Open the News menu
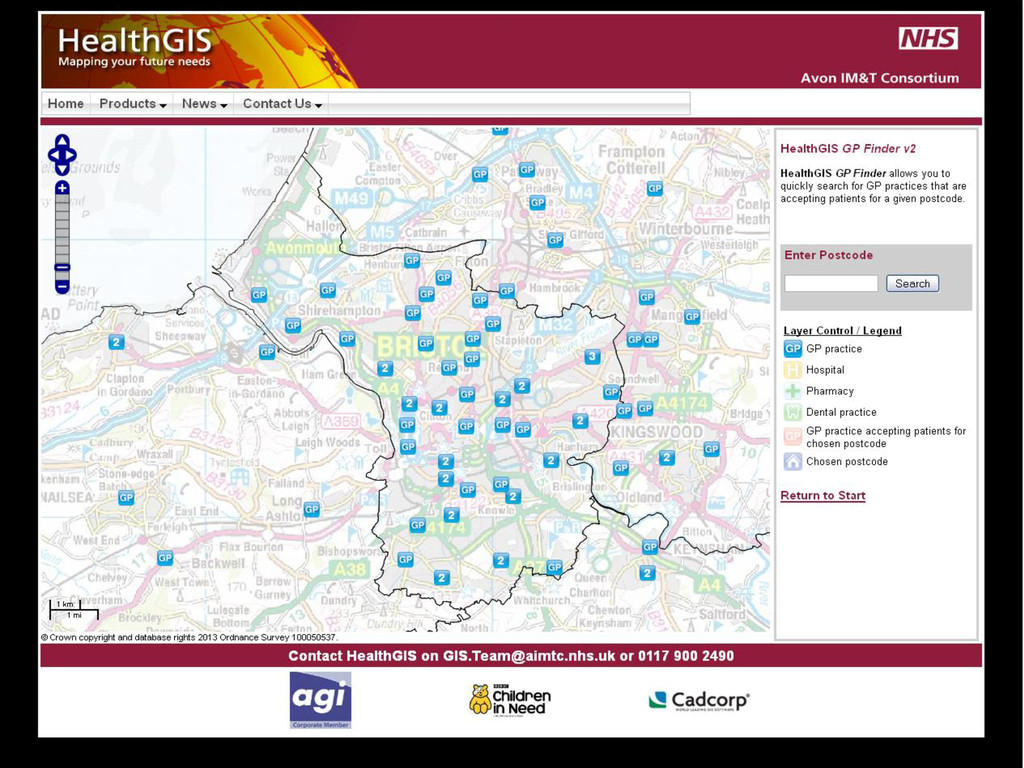Viewport: 1024px width, 768px height. pyautogui.click(x=204, y=104)
